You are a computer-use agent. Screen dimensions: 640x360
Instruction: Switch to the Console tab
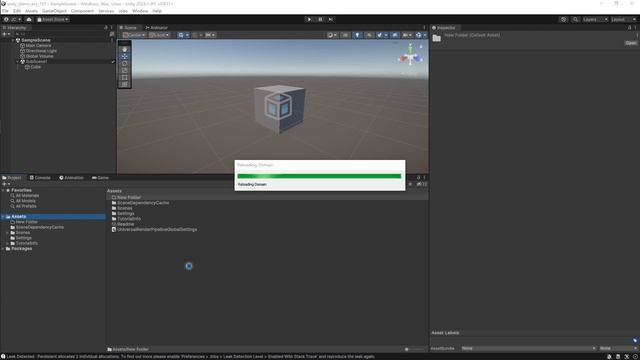tap(40, 178)
